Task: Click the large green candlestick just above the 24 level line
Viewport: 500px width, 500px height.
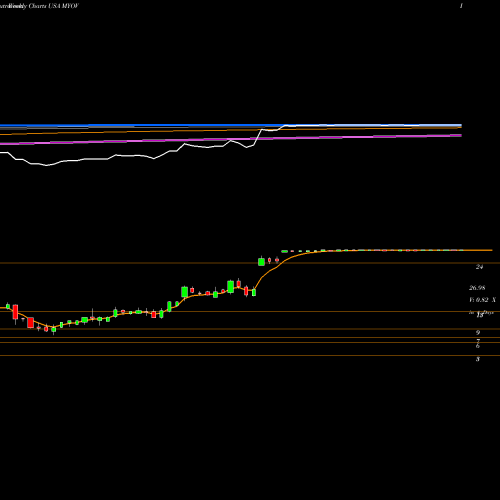Action: coord(261,261)
